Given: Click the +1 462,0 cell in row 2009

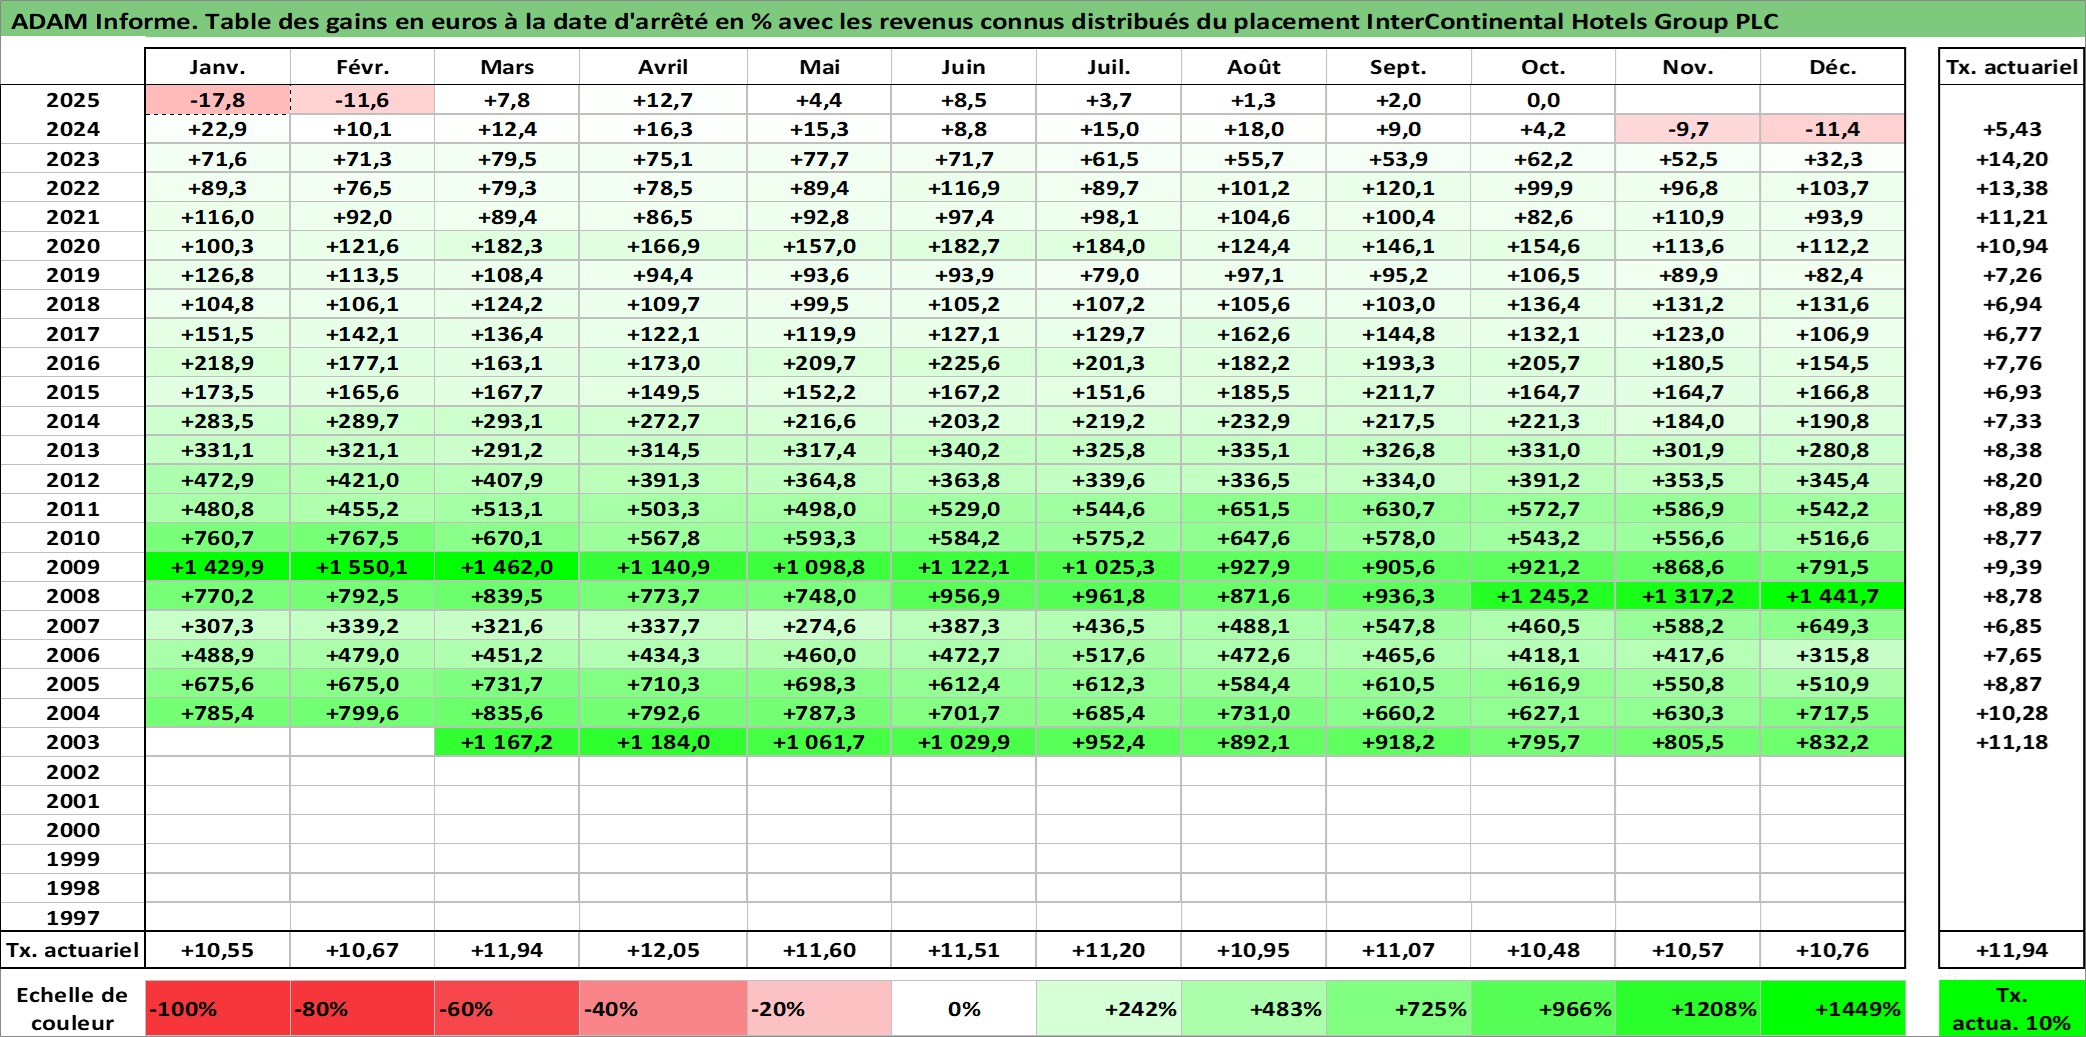Looking at the screenshot, I should click(x=507, y=567).
